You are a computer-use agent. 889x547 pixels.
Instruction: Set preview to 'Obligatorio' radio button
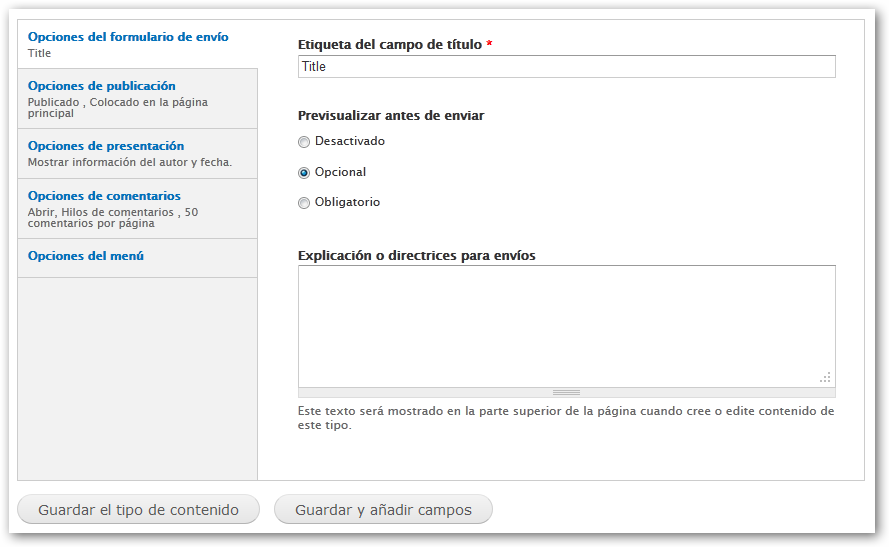tap(304, 203)
